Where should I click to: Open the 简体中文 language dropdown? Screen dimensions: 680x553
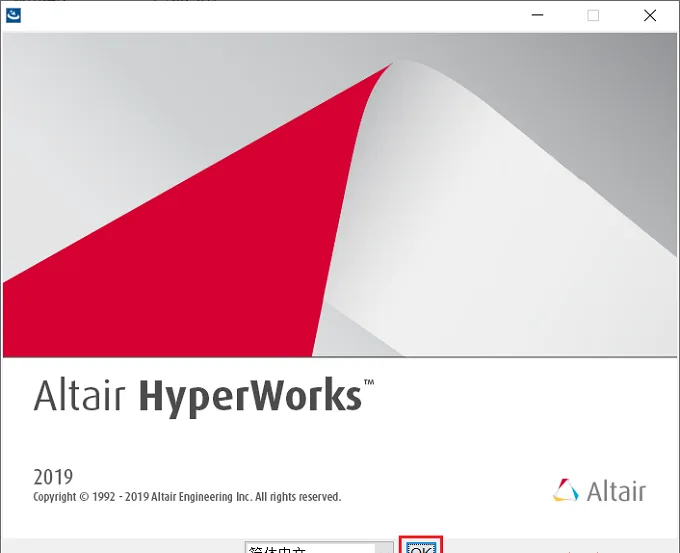tap(319, 548)
